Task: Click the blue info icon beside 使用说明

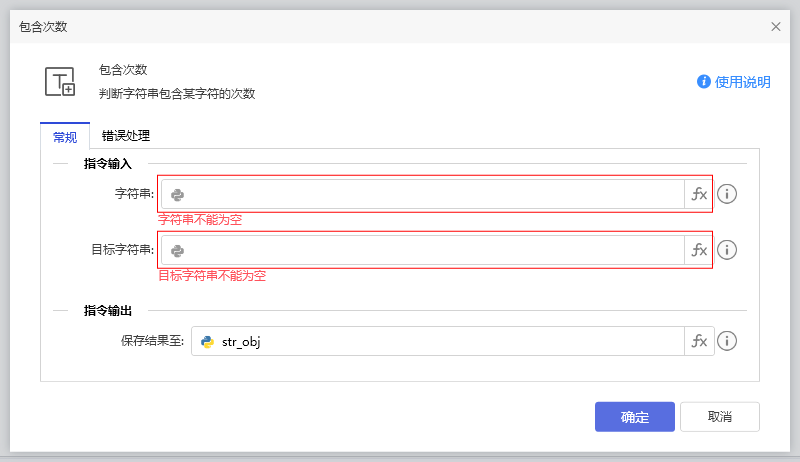Action: (704, 82)
